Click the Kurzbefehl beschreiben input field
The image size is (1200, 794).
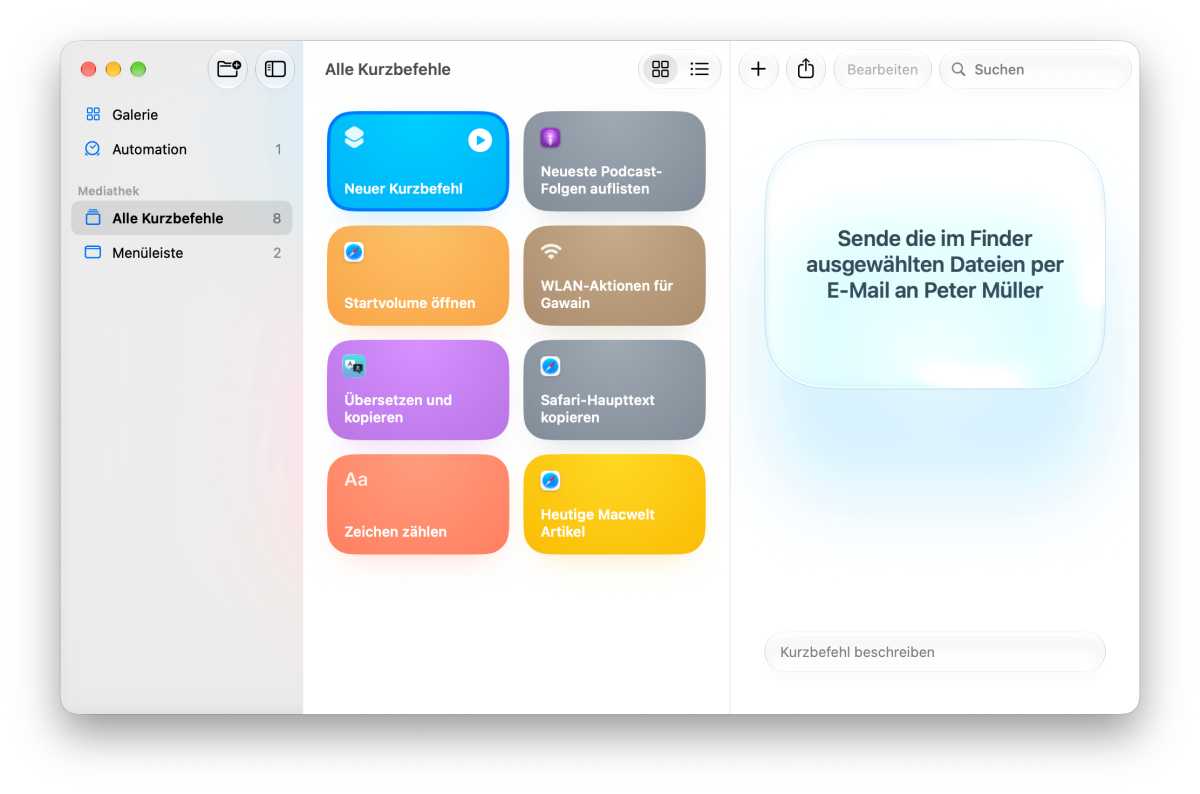click(935, 652)
